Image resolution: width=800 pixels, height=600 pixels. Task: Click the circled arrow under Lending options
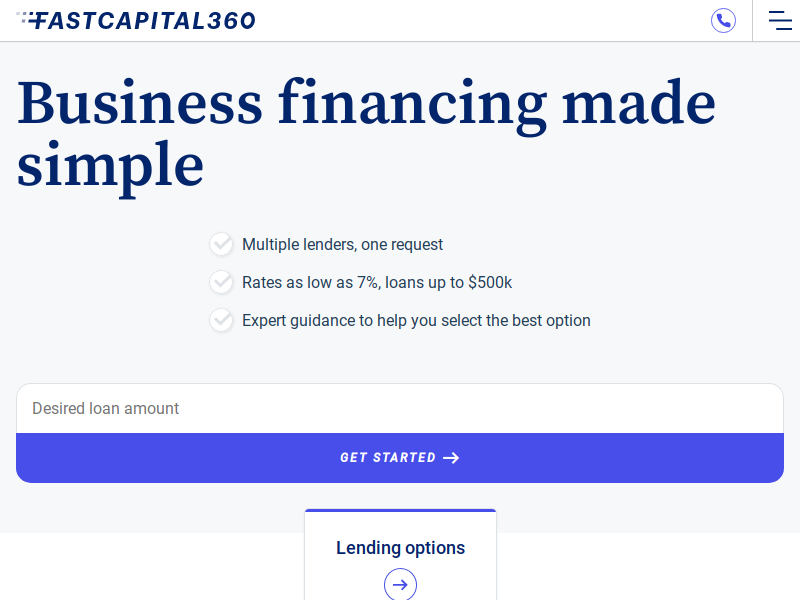(x=400, y=584)
